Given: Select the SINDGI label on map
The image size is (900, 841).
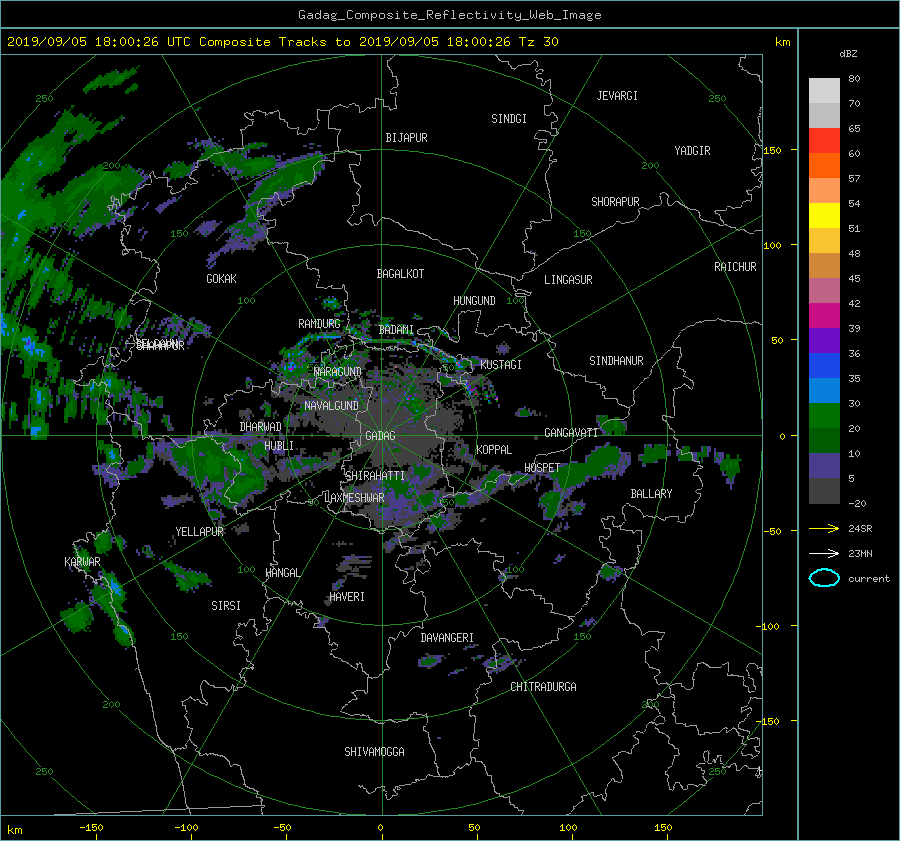Looking at the screenshot, I should (509, 119).
